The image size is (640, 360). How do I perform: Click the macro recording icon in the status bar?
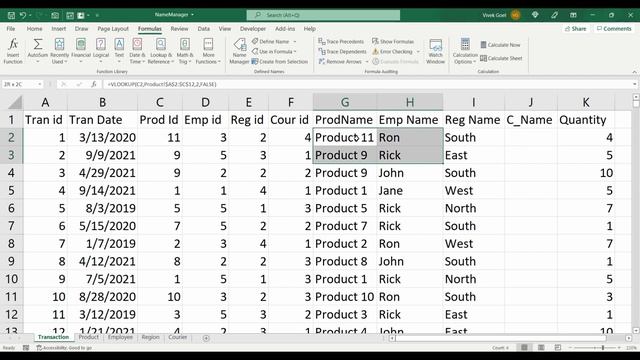coord(26,348)
